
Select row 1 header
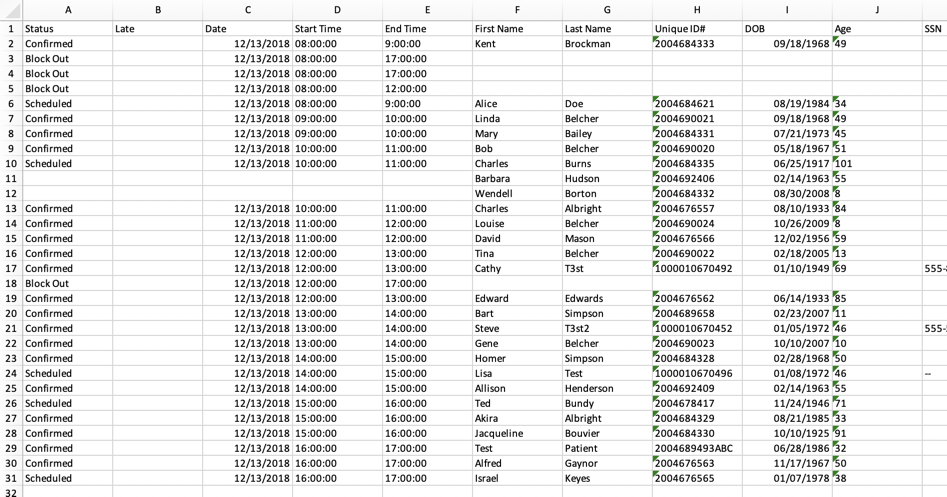click(x=11, y=29)
